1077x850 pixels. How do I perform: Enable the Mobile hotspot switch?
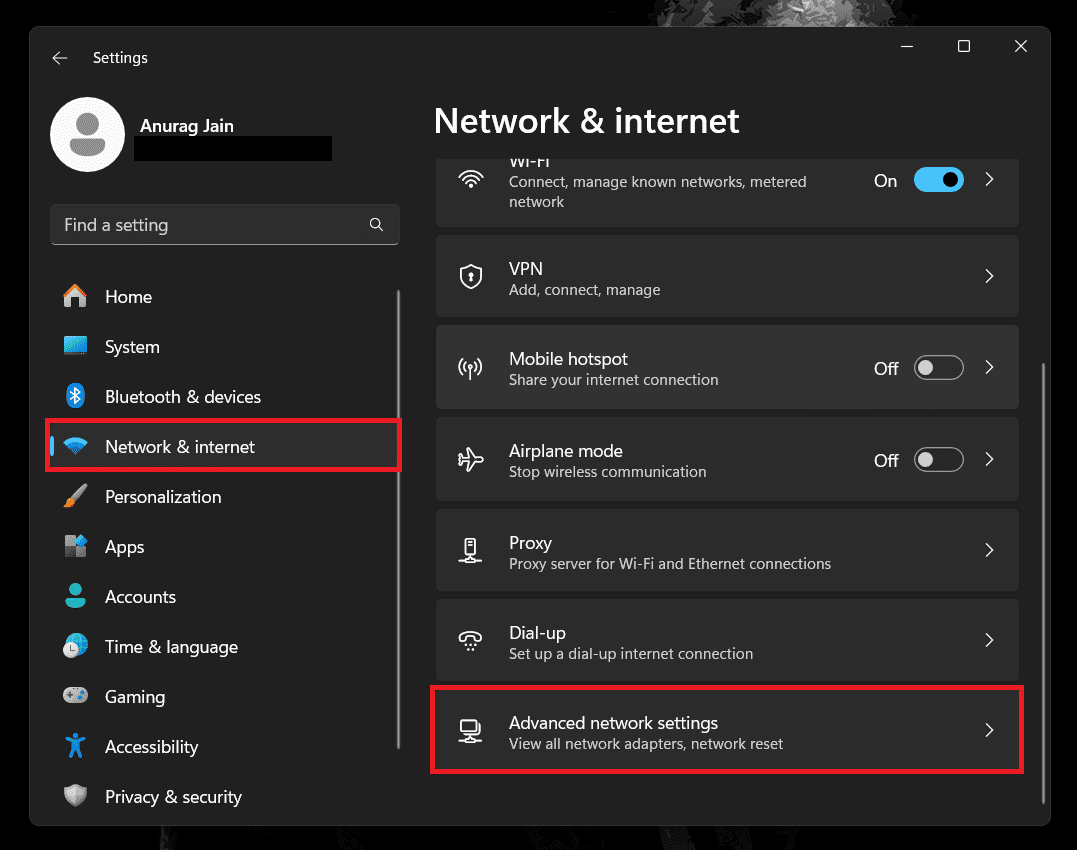938,368
